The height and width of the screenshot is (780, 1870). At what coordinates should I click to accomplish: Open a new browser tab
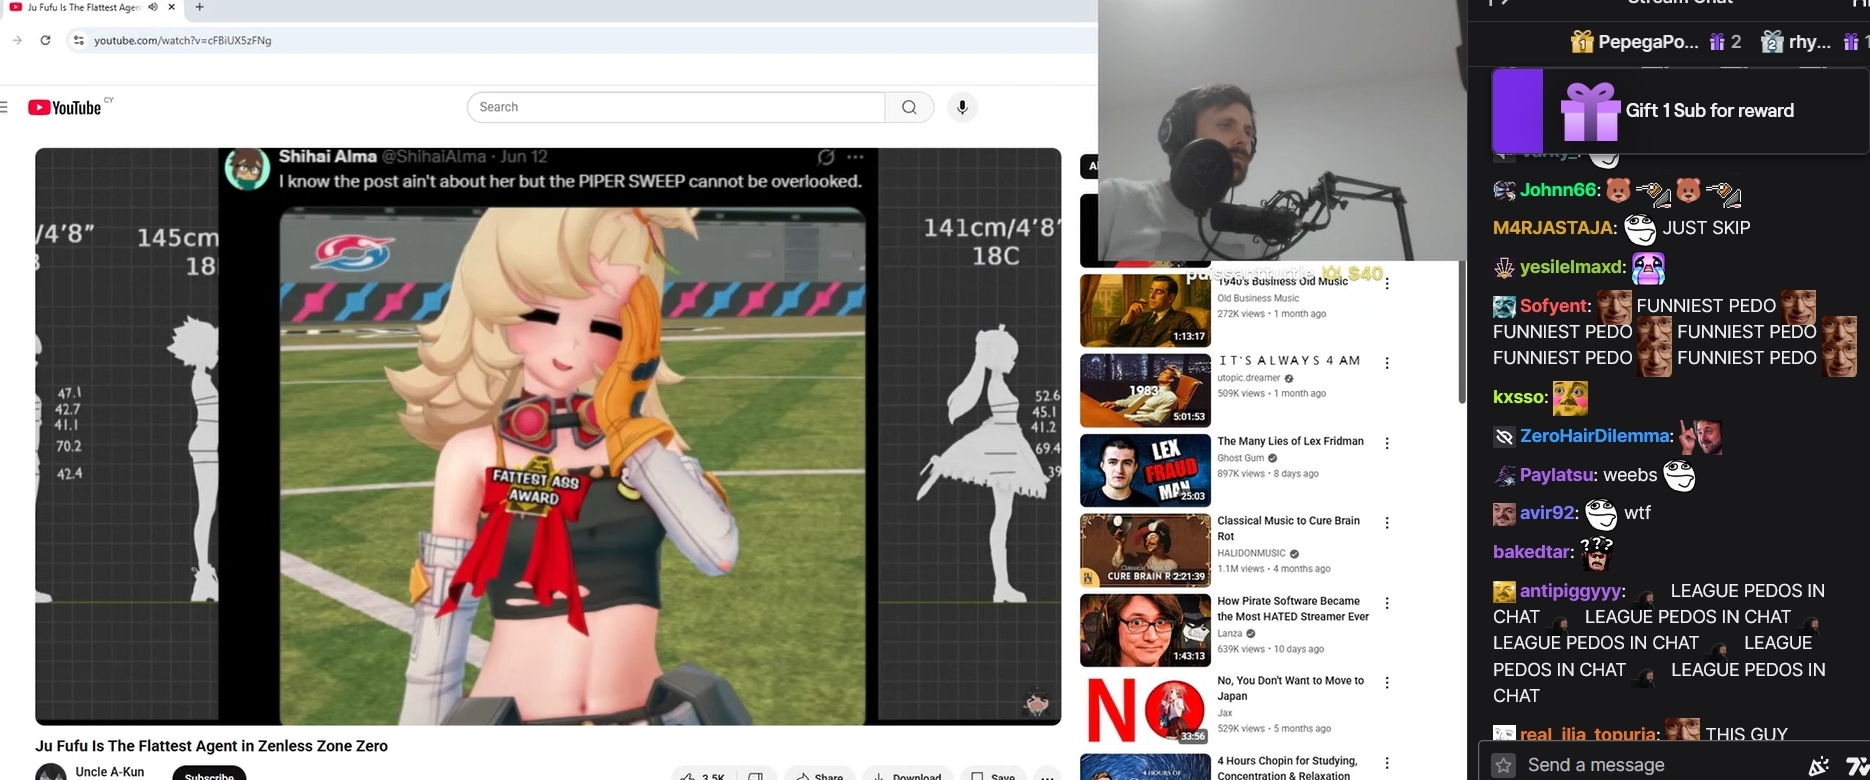click(x=200, y=7)
